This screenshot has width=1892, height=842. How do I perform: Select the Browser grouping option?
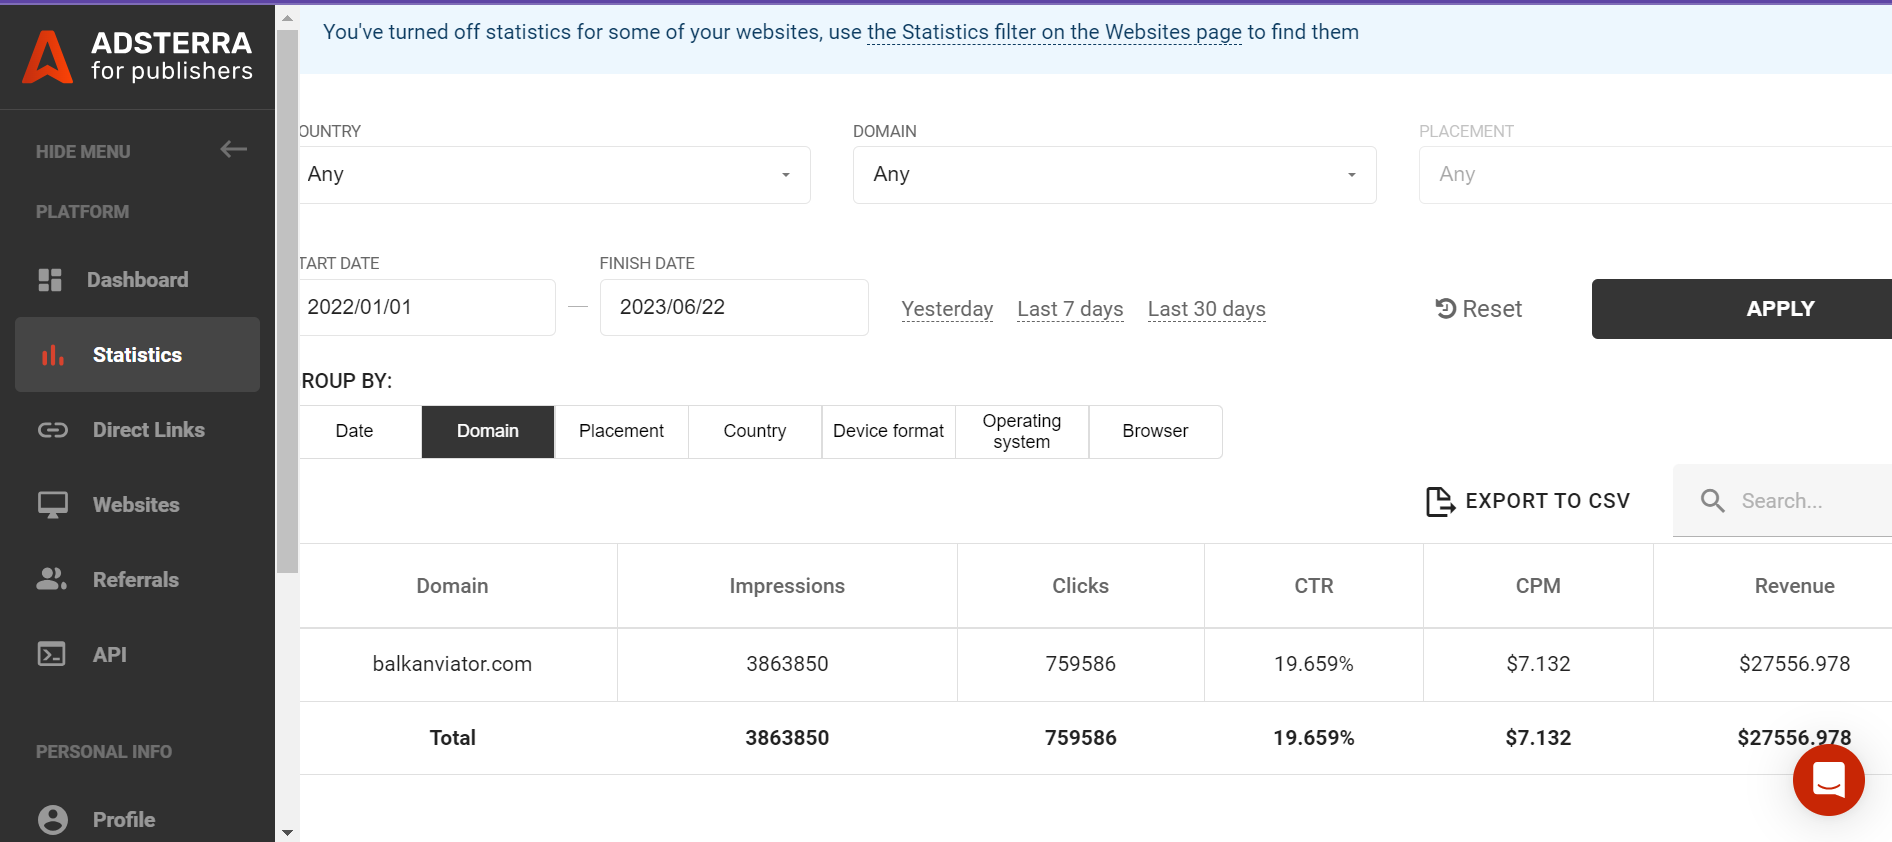tap(1155, 431)
